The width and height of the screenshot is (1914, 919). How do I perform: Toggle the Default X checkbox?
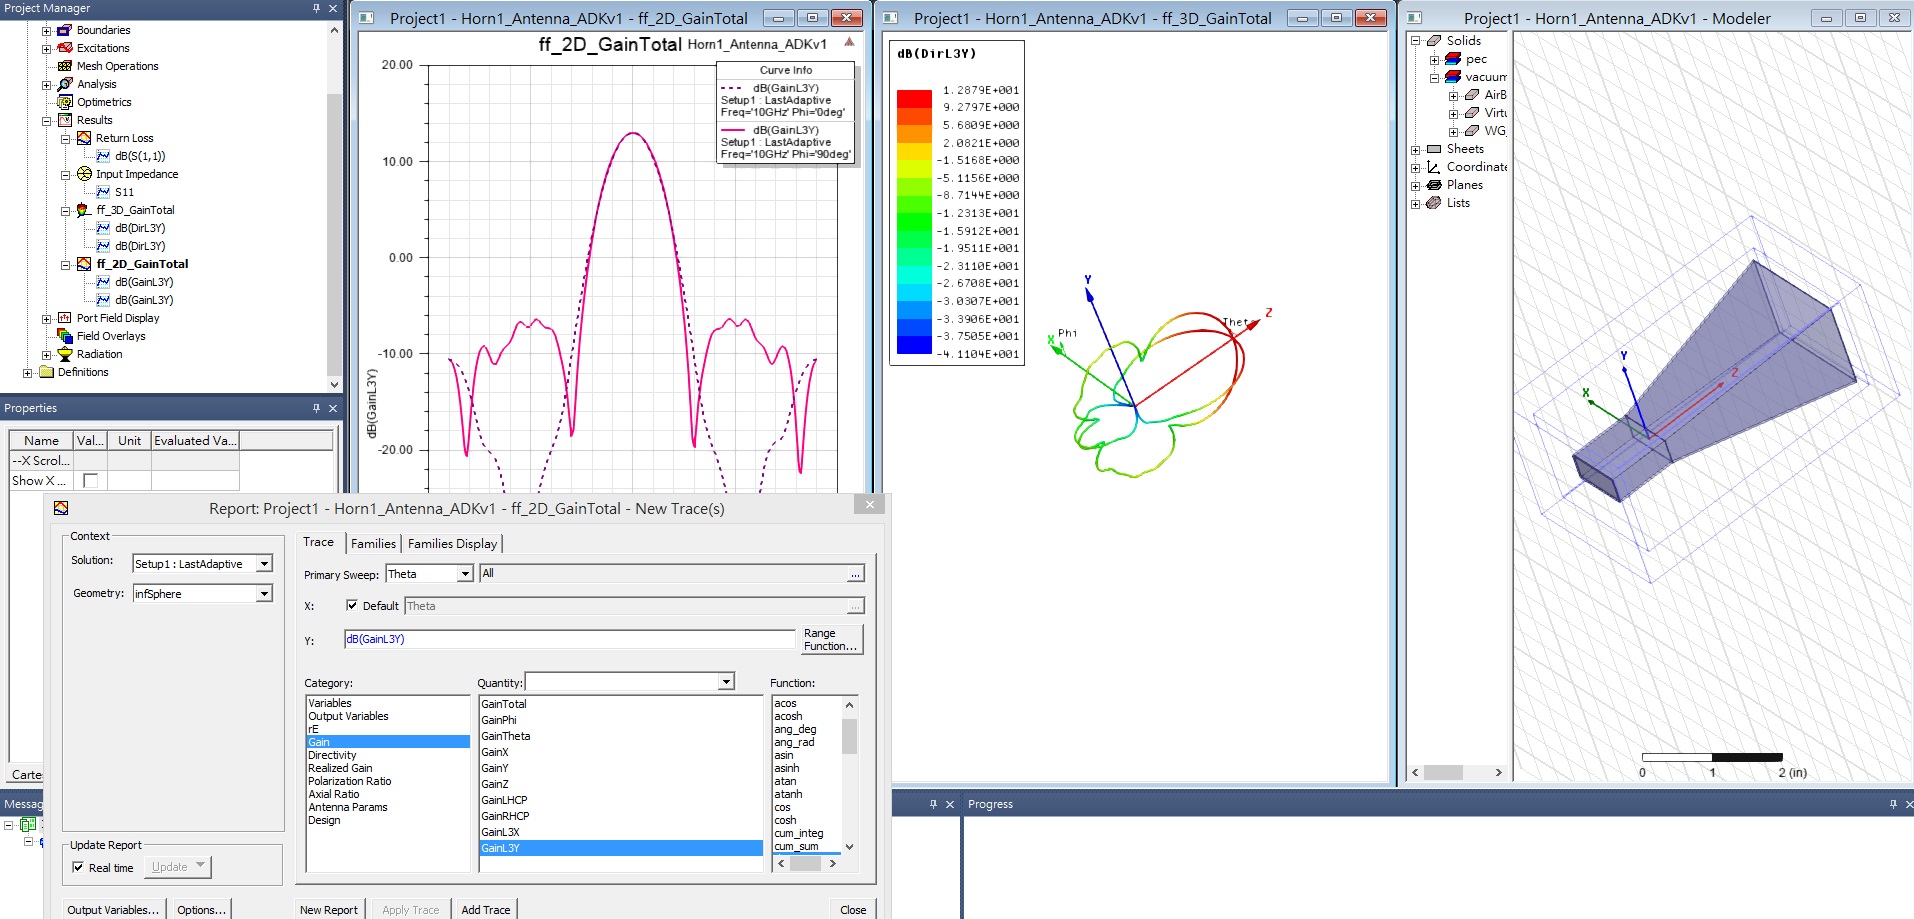point(352,605)
